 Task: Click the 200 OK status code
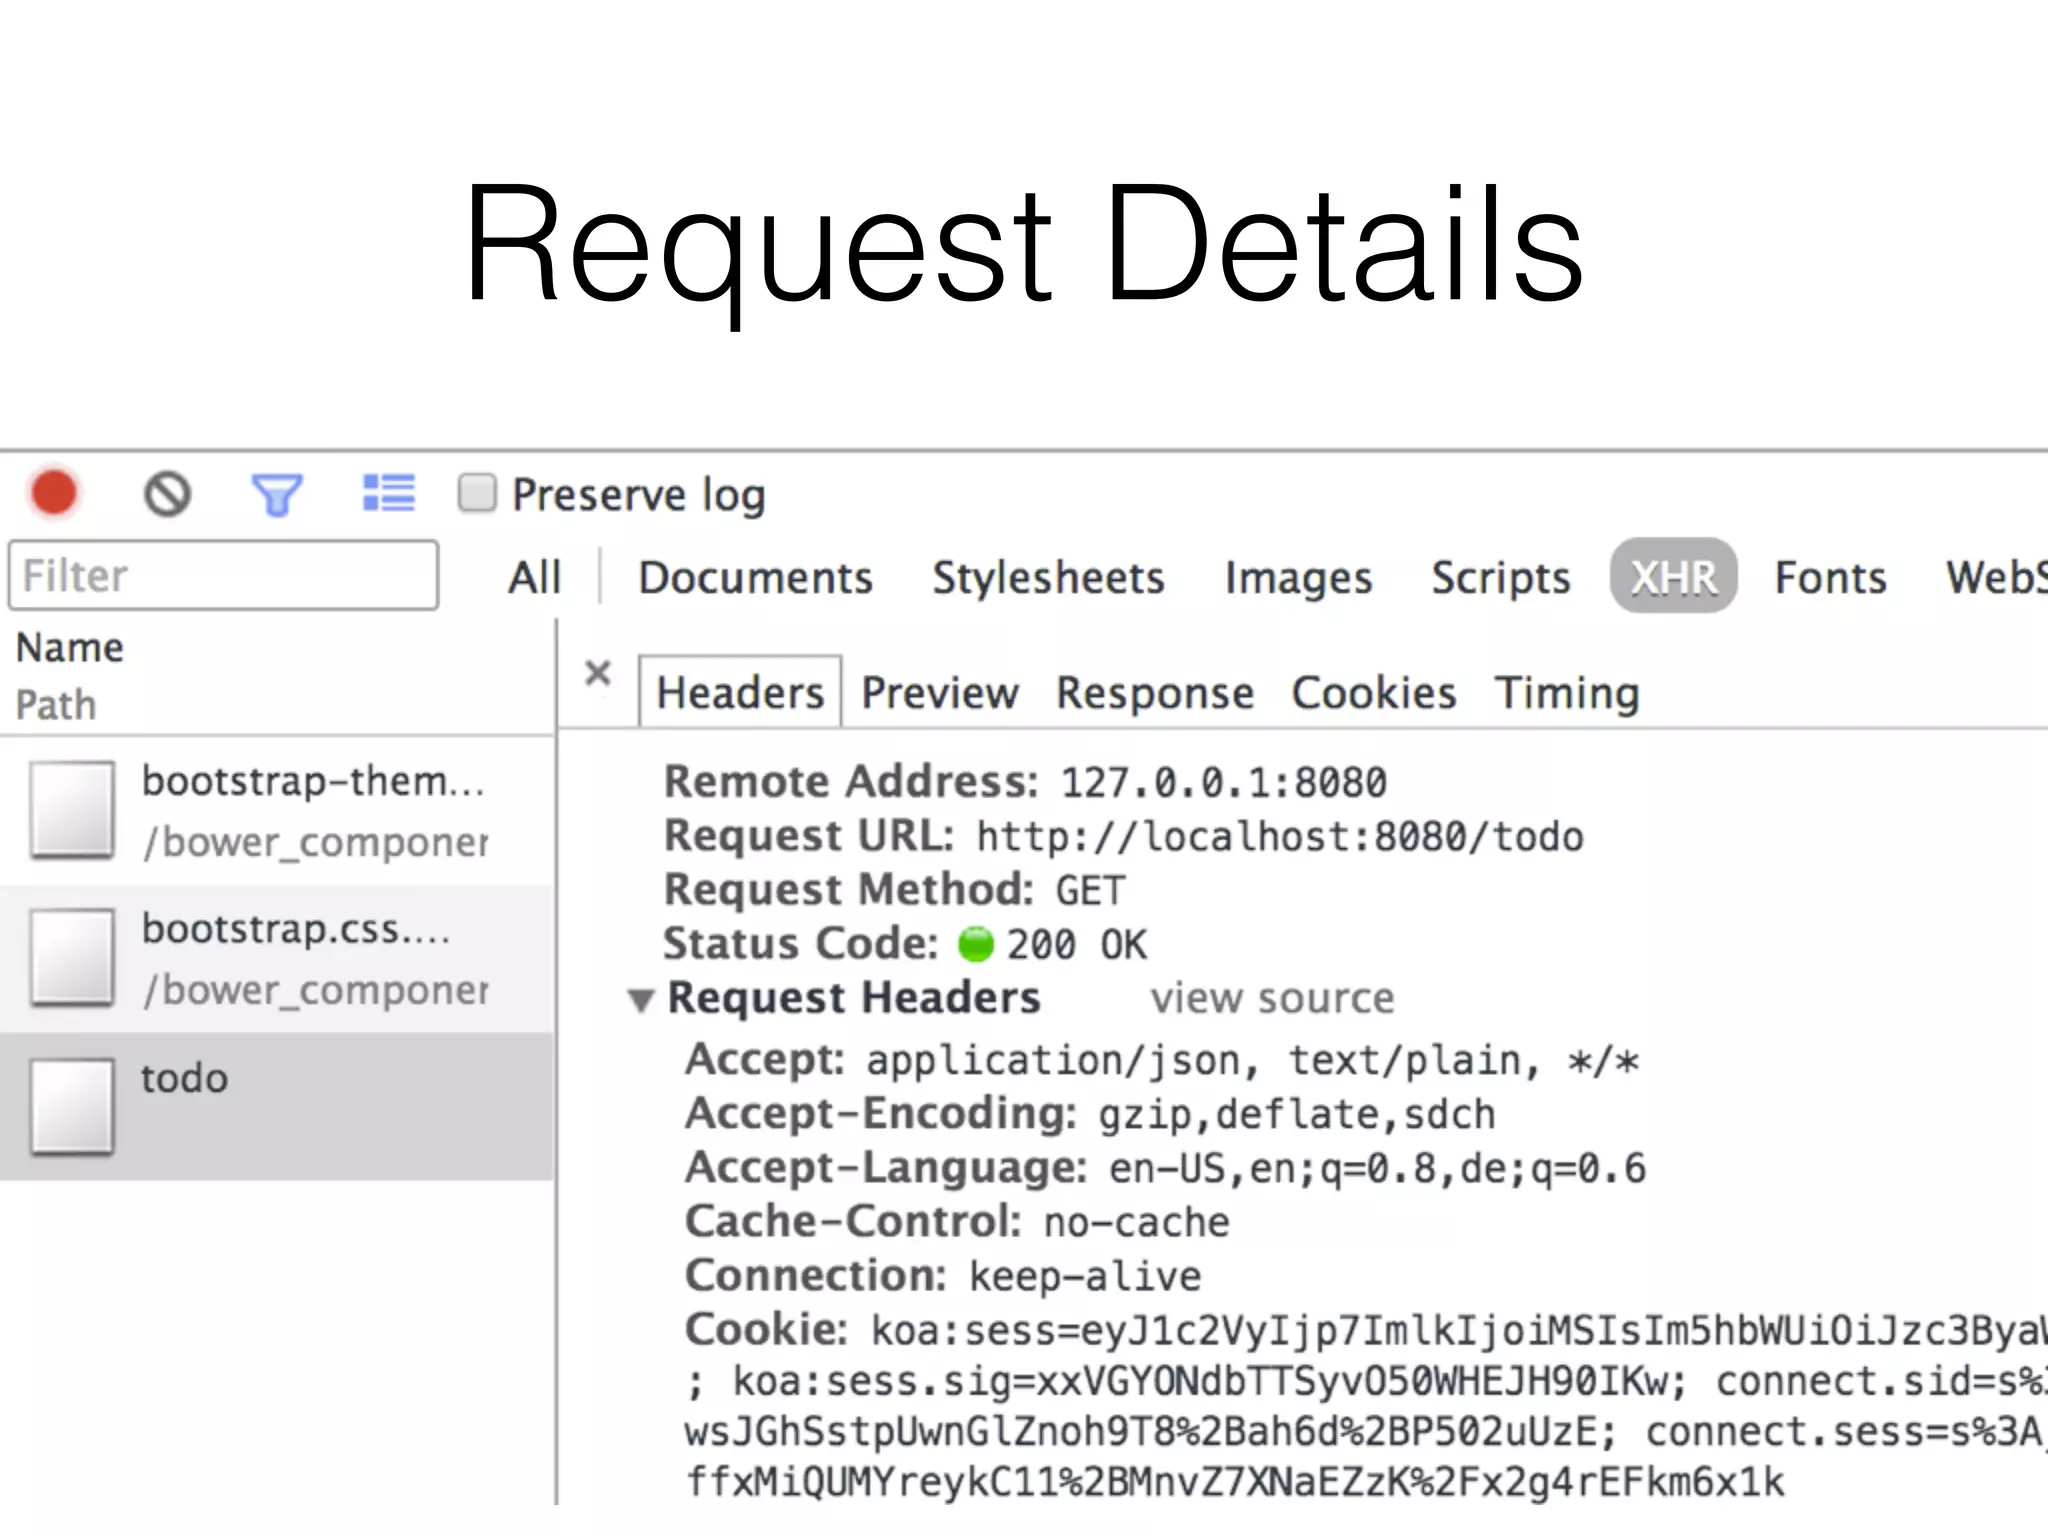click(x=1076, y=945)
